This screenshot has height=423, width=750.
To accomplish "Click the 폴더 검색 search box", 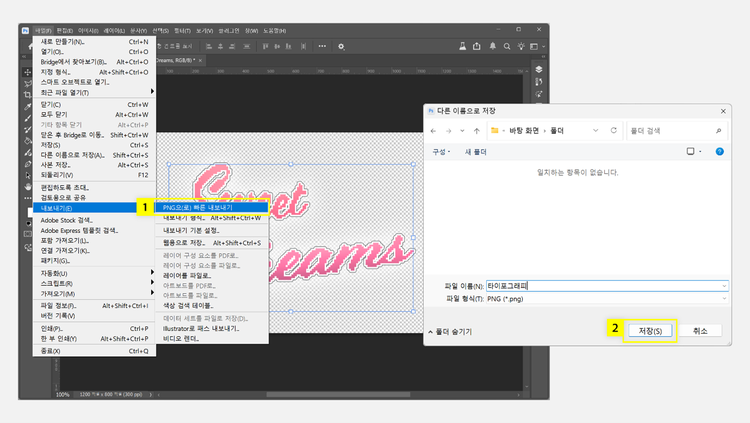I will [x=676, y=131].
